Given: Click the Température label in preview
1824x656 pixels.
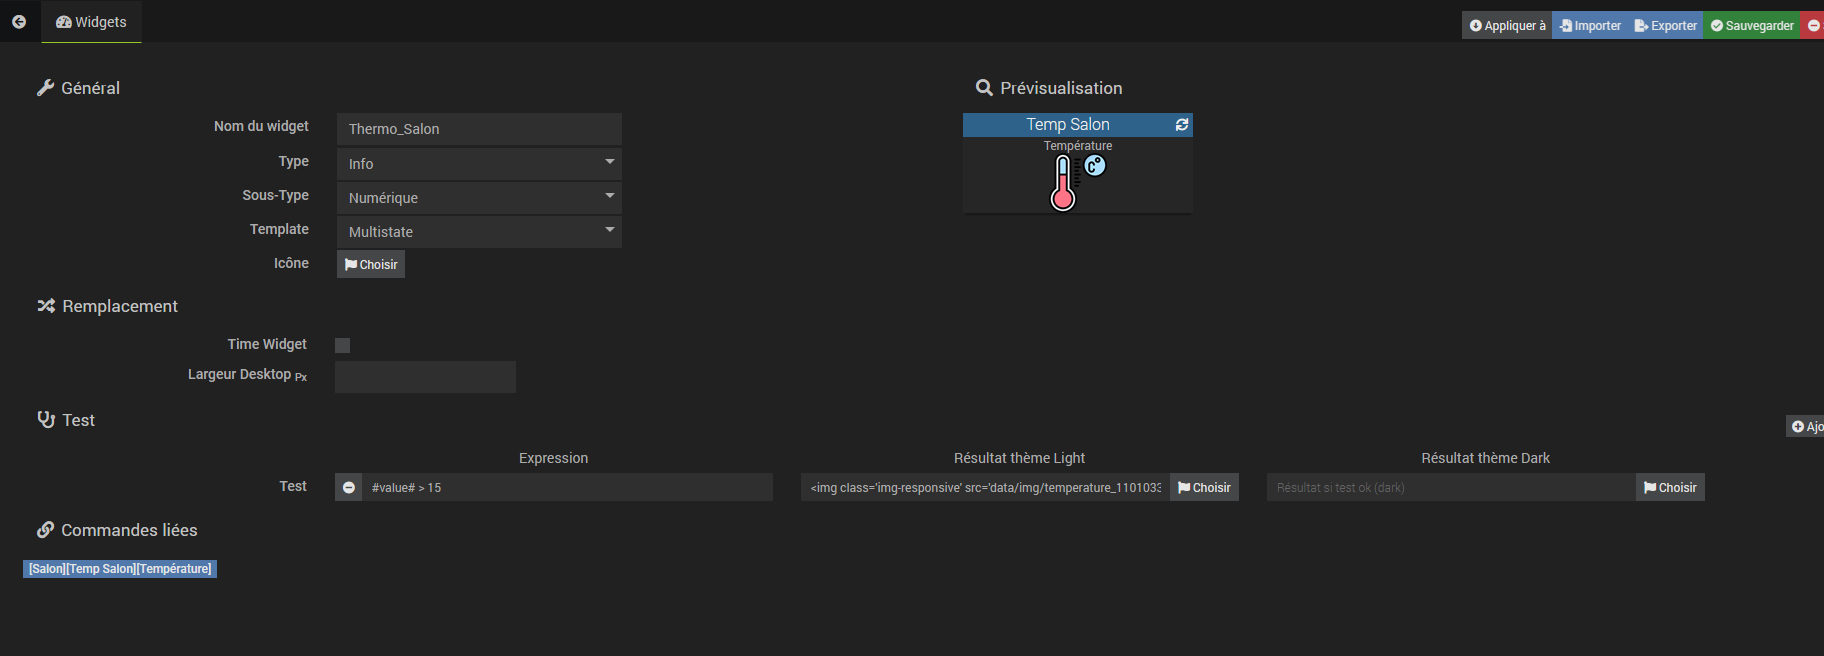Looking at the screenshot, I should (x=1078, y=146).
